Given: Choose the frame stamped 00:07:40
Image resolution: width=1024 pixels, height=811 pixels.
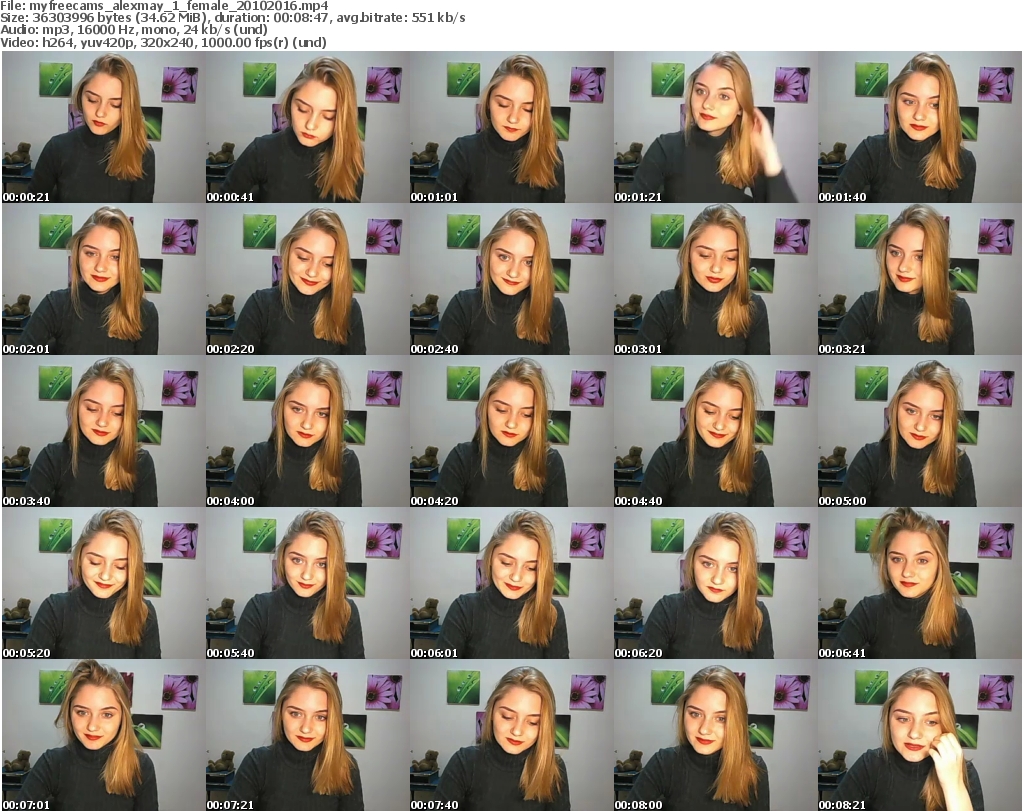Looking at the screenshot, I should click(x=511, y=735).
